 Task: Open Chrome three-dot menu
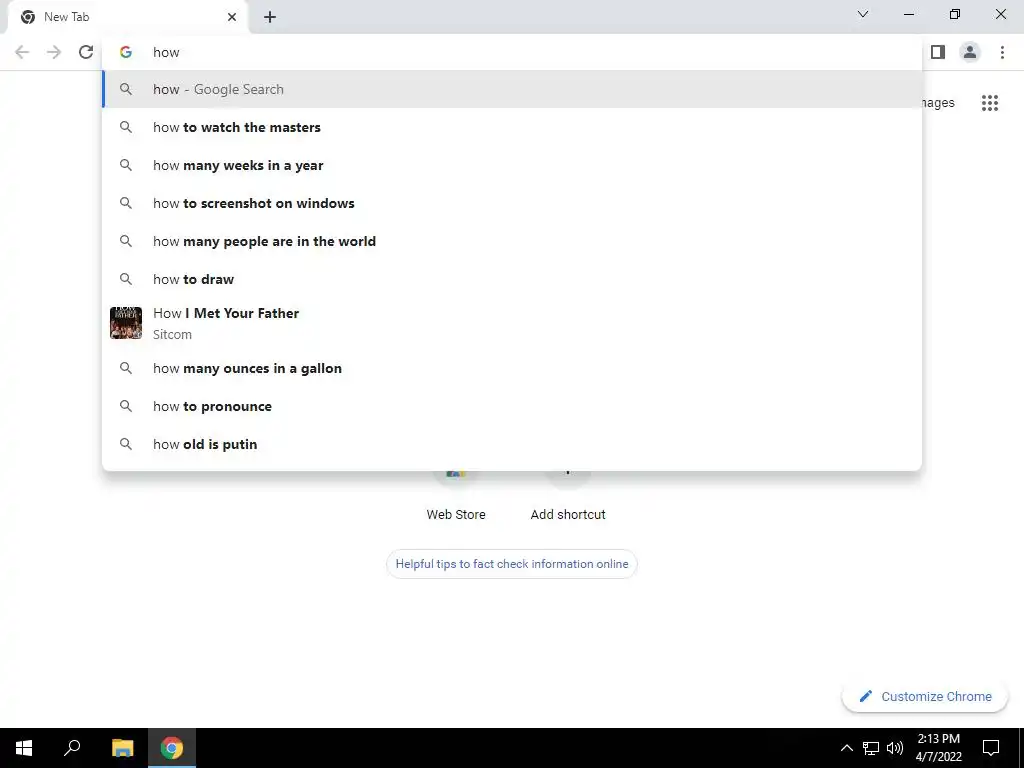pos(1002,52)
